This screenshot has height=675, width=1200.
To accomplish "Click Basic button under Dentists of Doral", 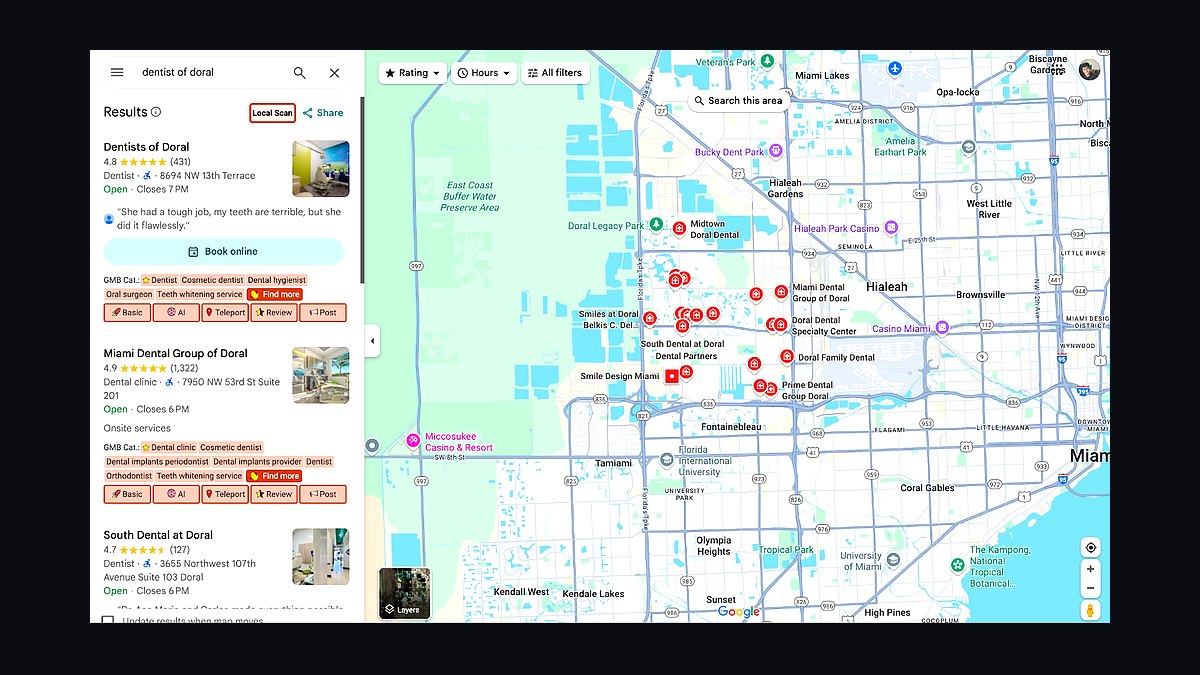I will [x=127, y=312].
